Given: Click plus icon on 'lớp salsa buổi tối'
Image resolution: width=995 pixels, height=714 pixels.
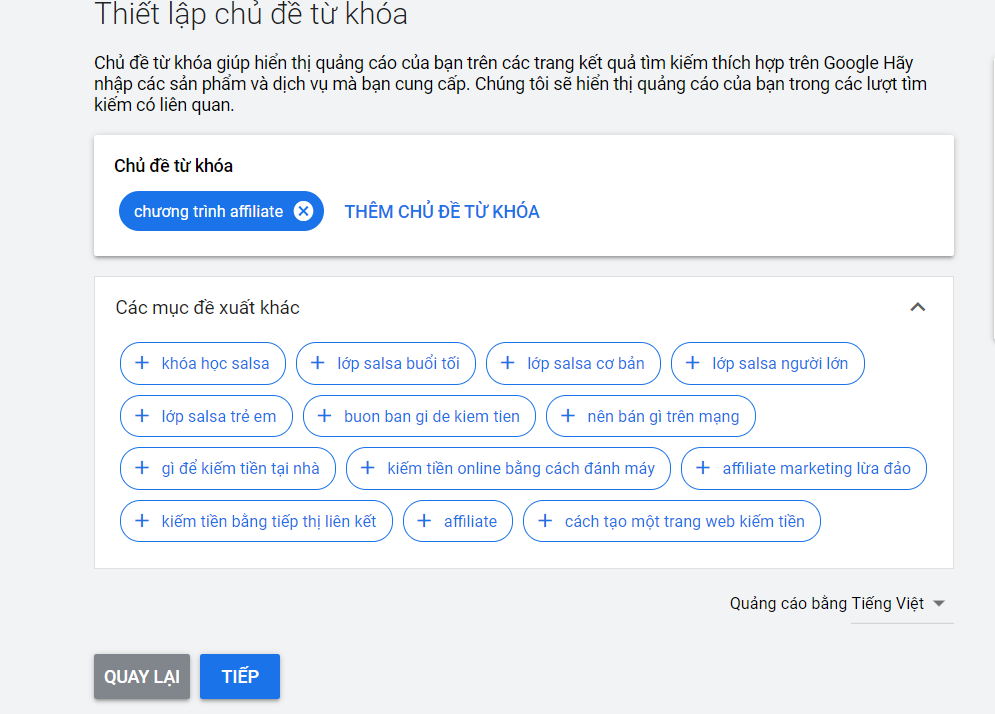Looking at the screenshot, I should click(x=318, y=363).
